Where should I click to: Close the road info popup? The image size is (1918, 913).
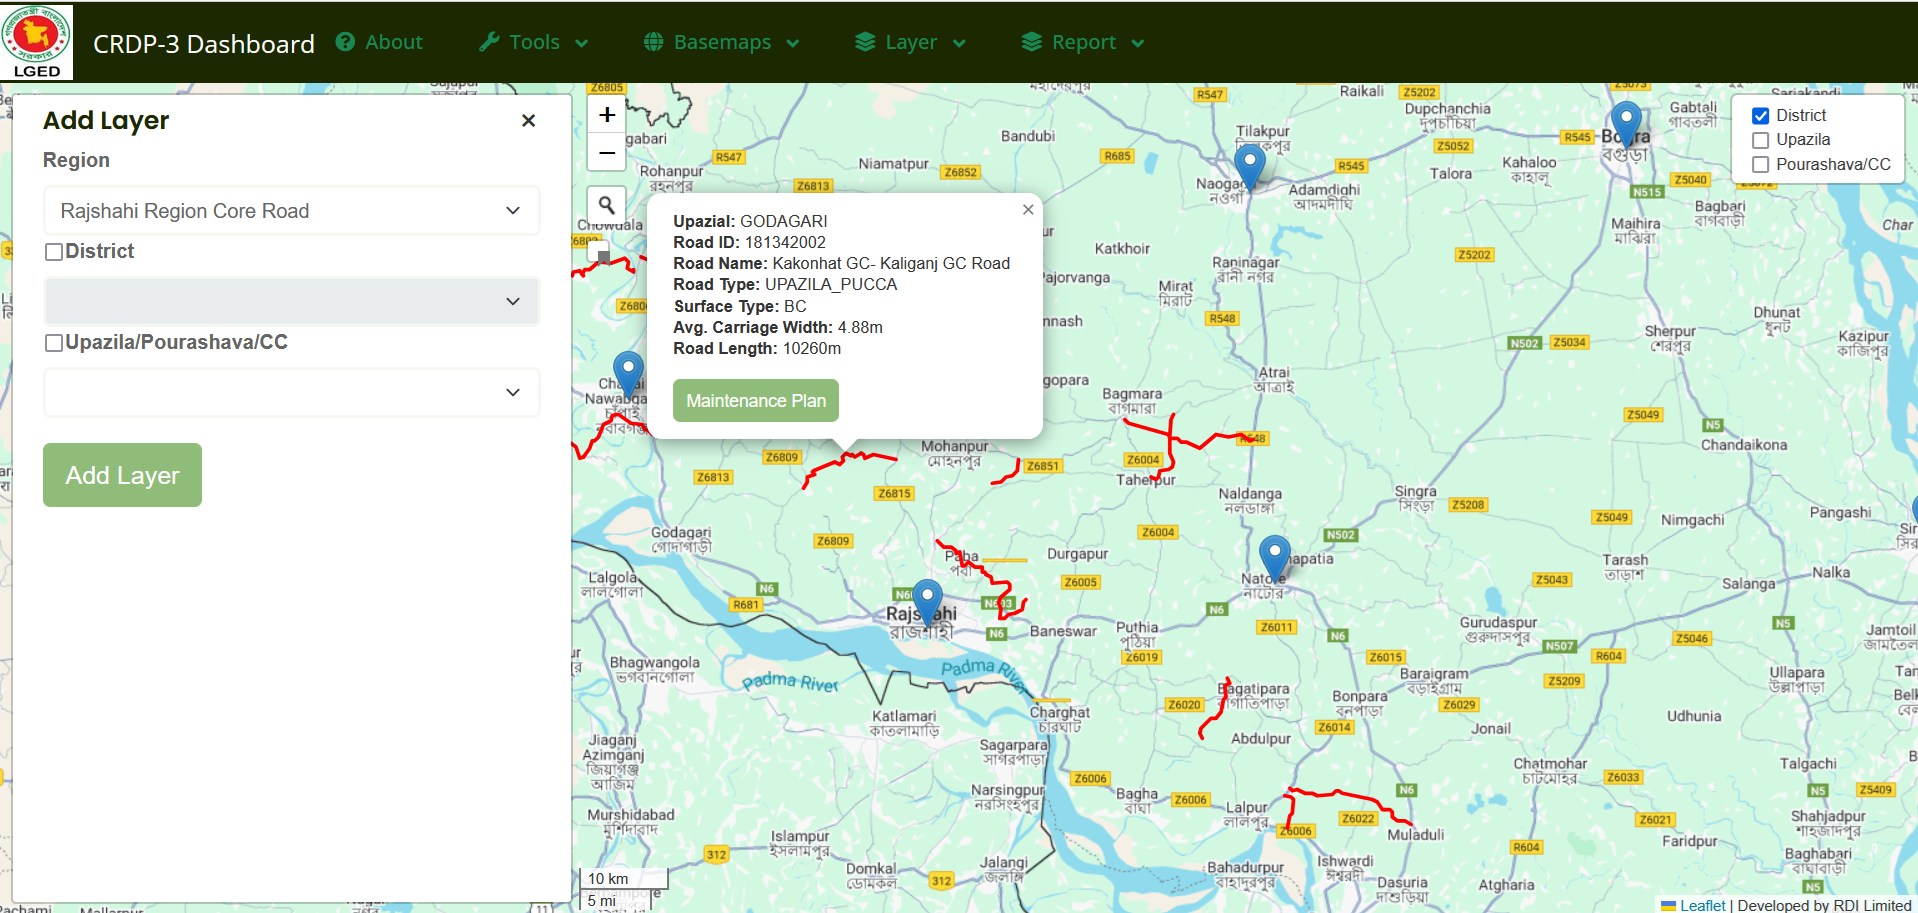coord(1027,209)
